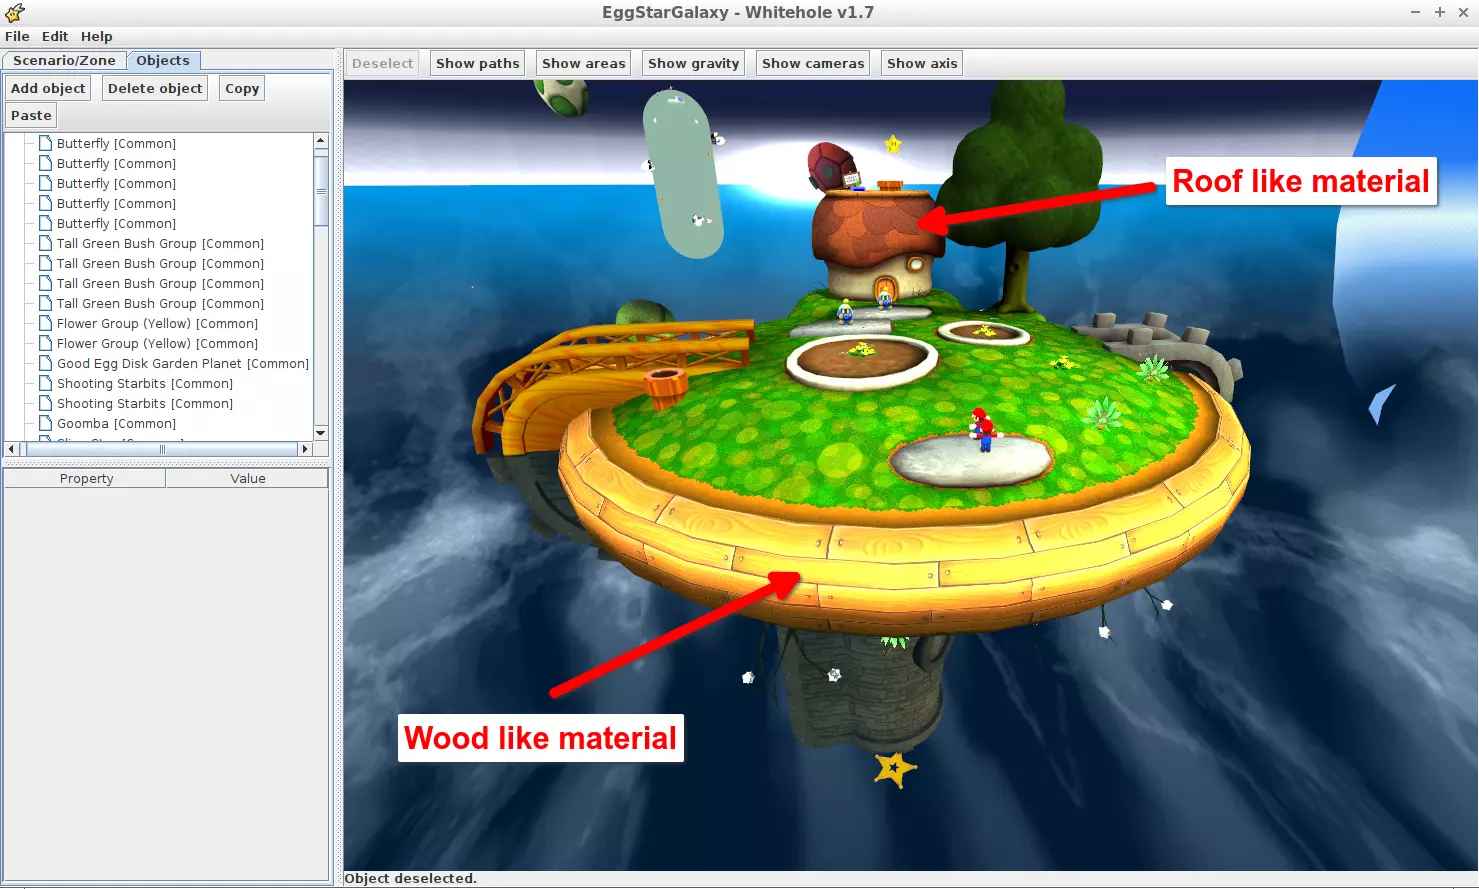The width and height of the screenshot is (1479, 889).
Task: Click right arrow of horizontal list scrollbar
Action: (306, 449)
